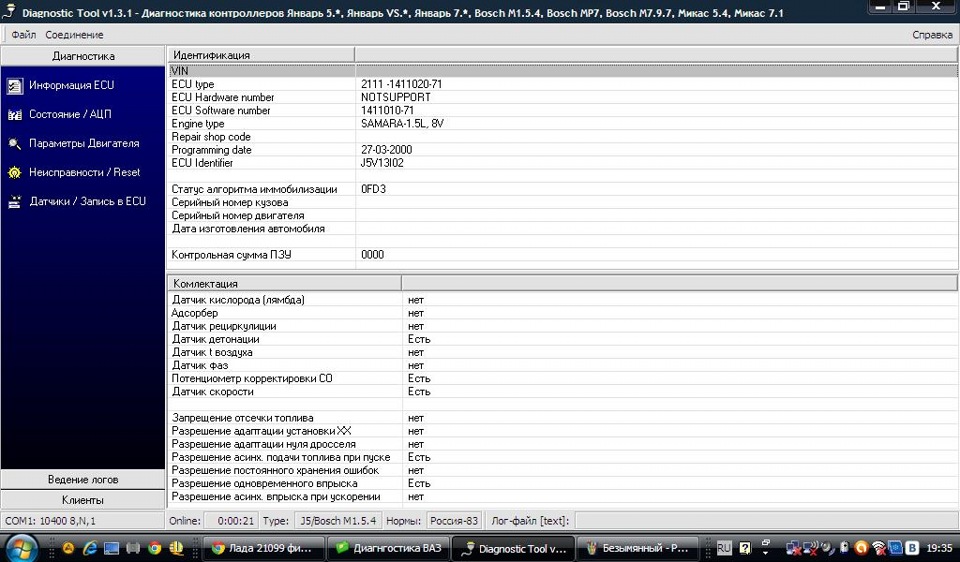Select the Датчик детонации row
The width and height of the screenshot is (960, 562).
[x=563, y=339]
